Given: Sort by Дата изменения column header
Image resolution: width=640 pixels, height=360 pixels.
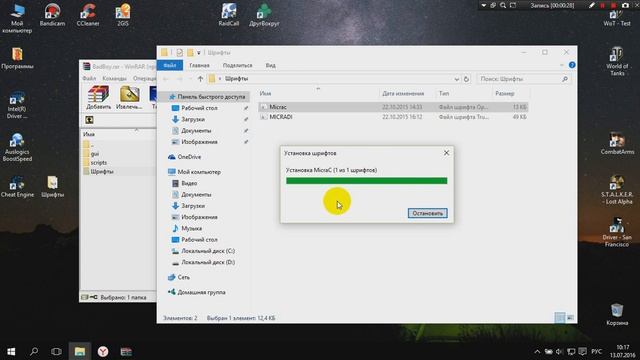Looking at the screenshot, I should click(x=403, y=93).
